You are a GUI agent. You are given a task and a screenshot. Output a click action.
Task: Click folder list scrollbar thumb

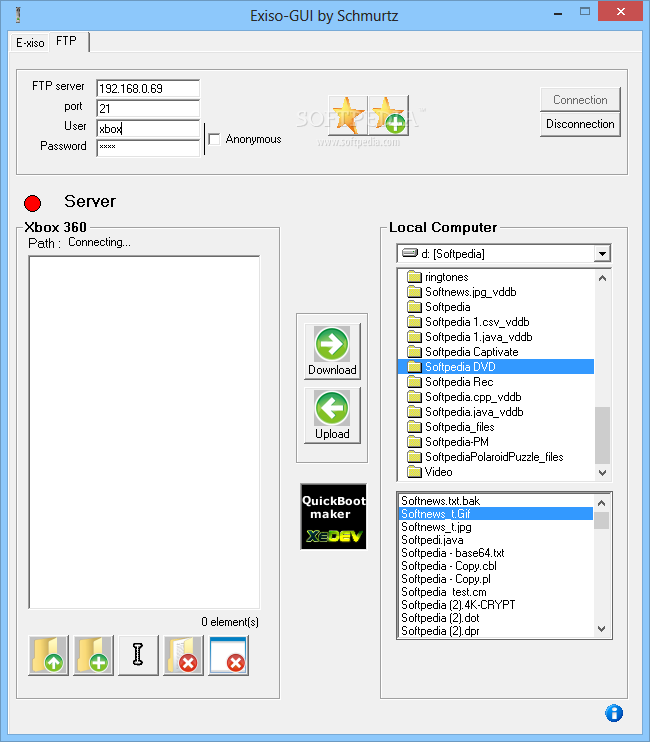click(x=602, y=435)
